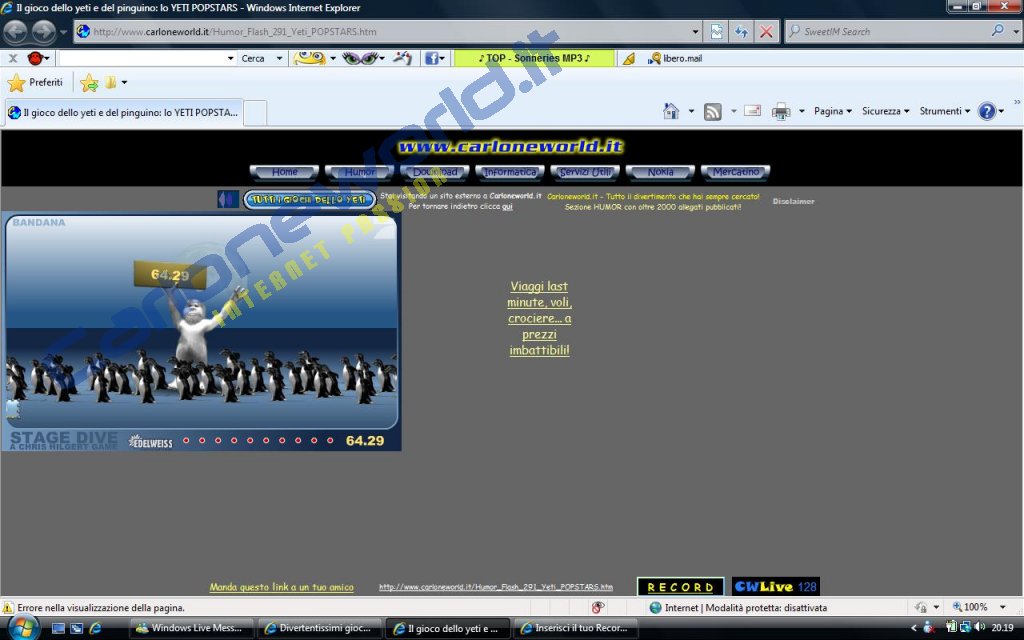The image size is (1024, 640).
Task: Open the Servizi Utili site section
Action: point(585,172)
